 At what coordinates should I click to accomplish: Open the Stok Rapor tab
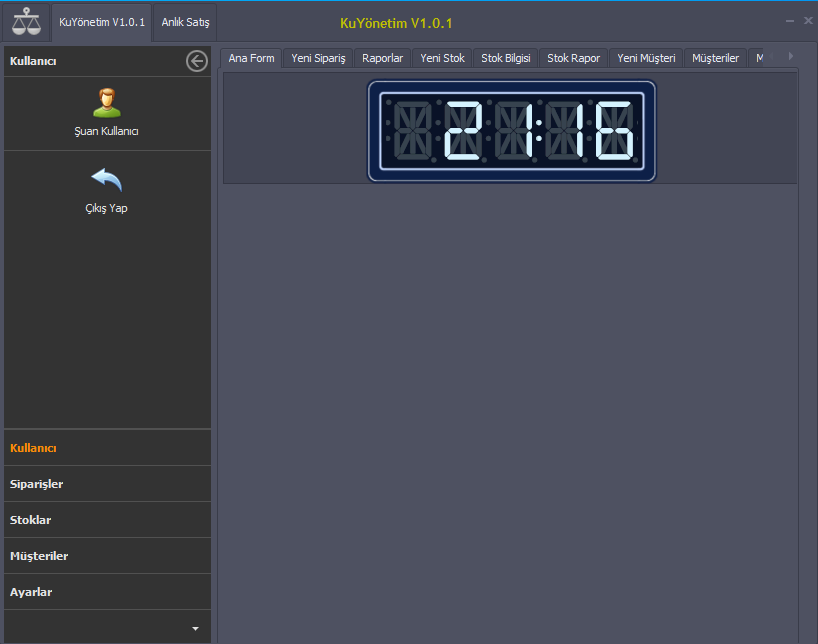point(573,58)
